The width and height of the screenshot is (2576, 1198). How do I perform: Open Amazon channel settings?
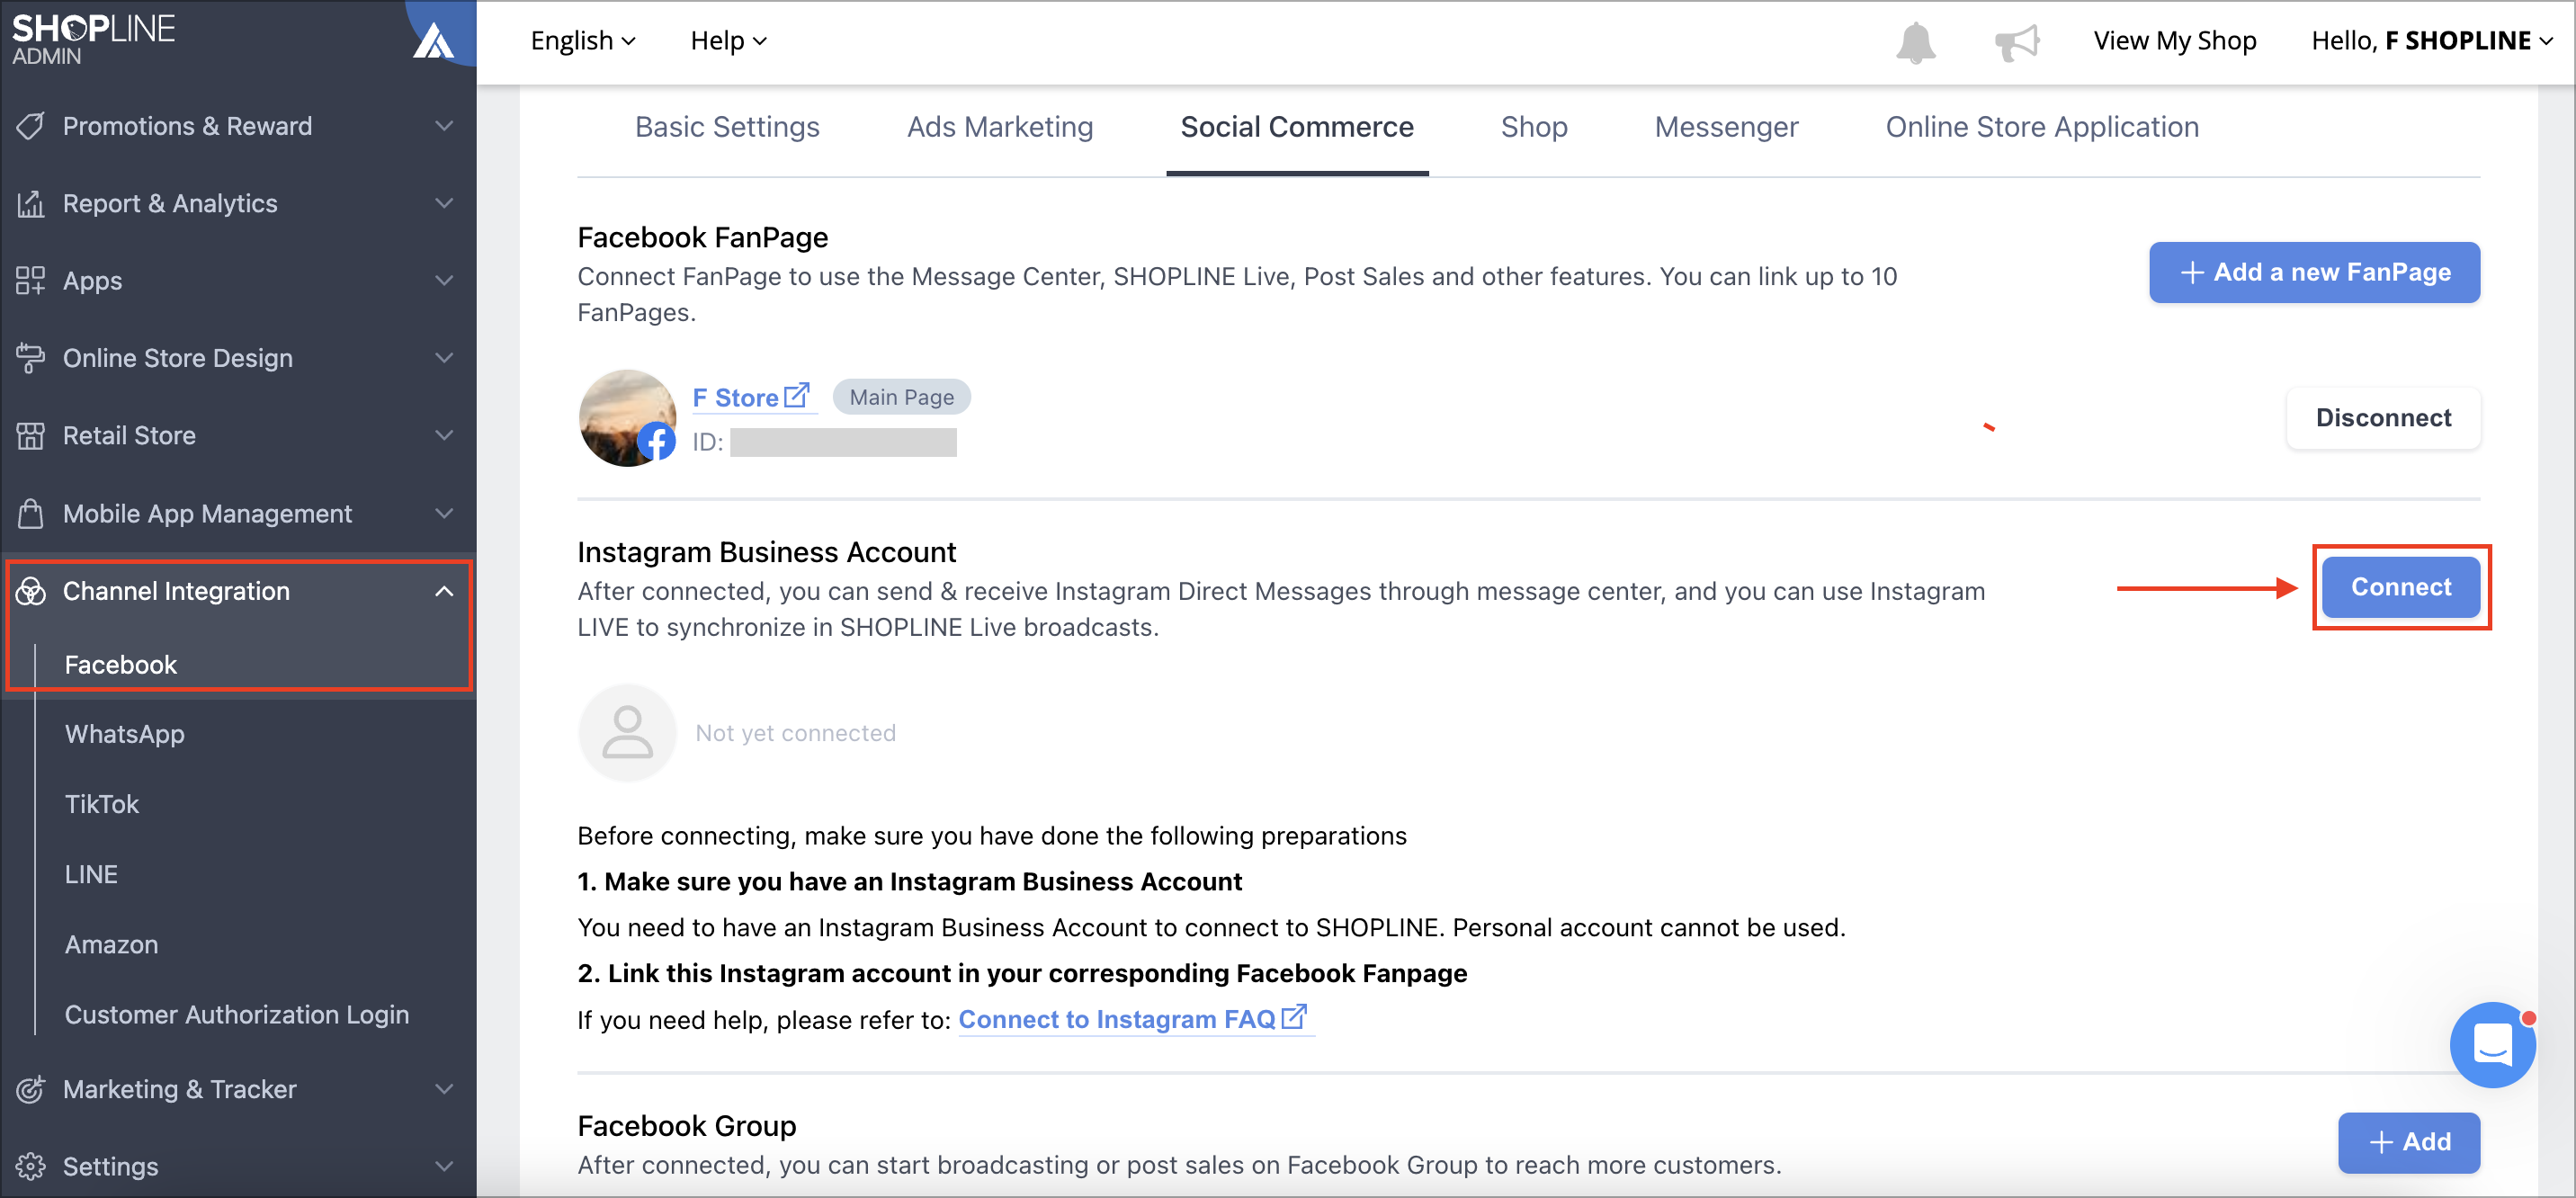pyautogui.click(x=111, y=944)
